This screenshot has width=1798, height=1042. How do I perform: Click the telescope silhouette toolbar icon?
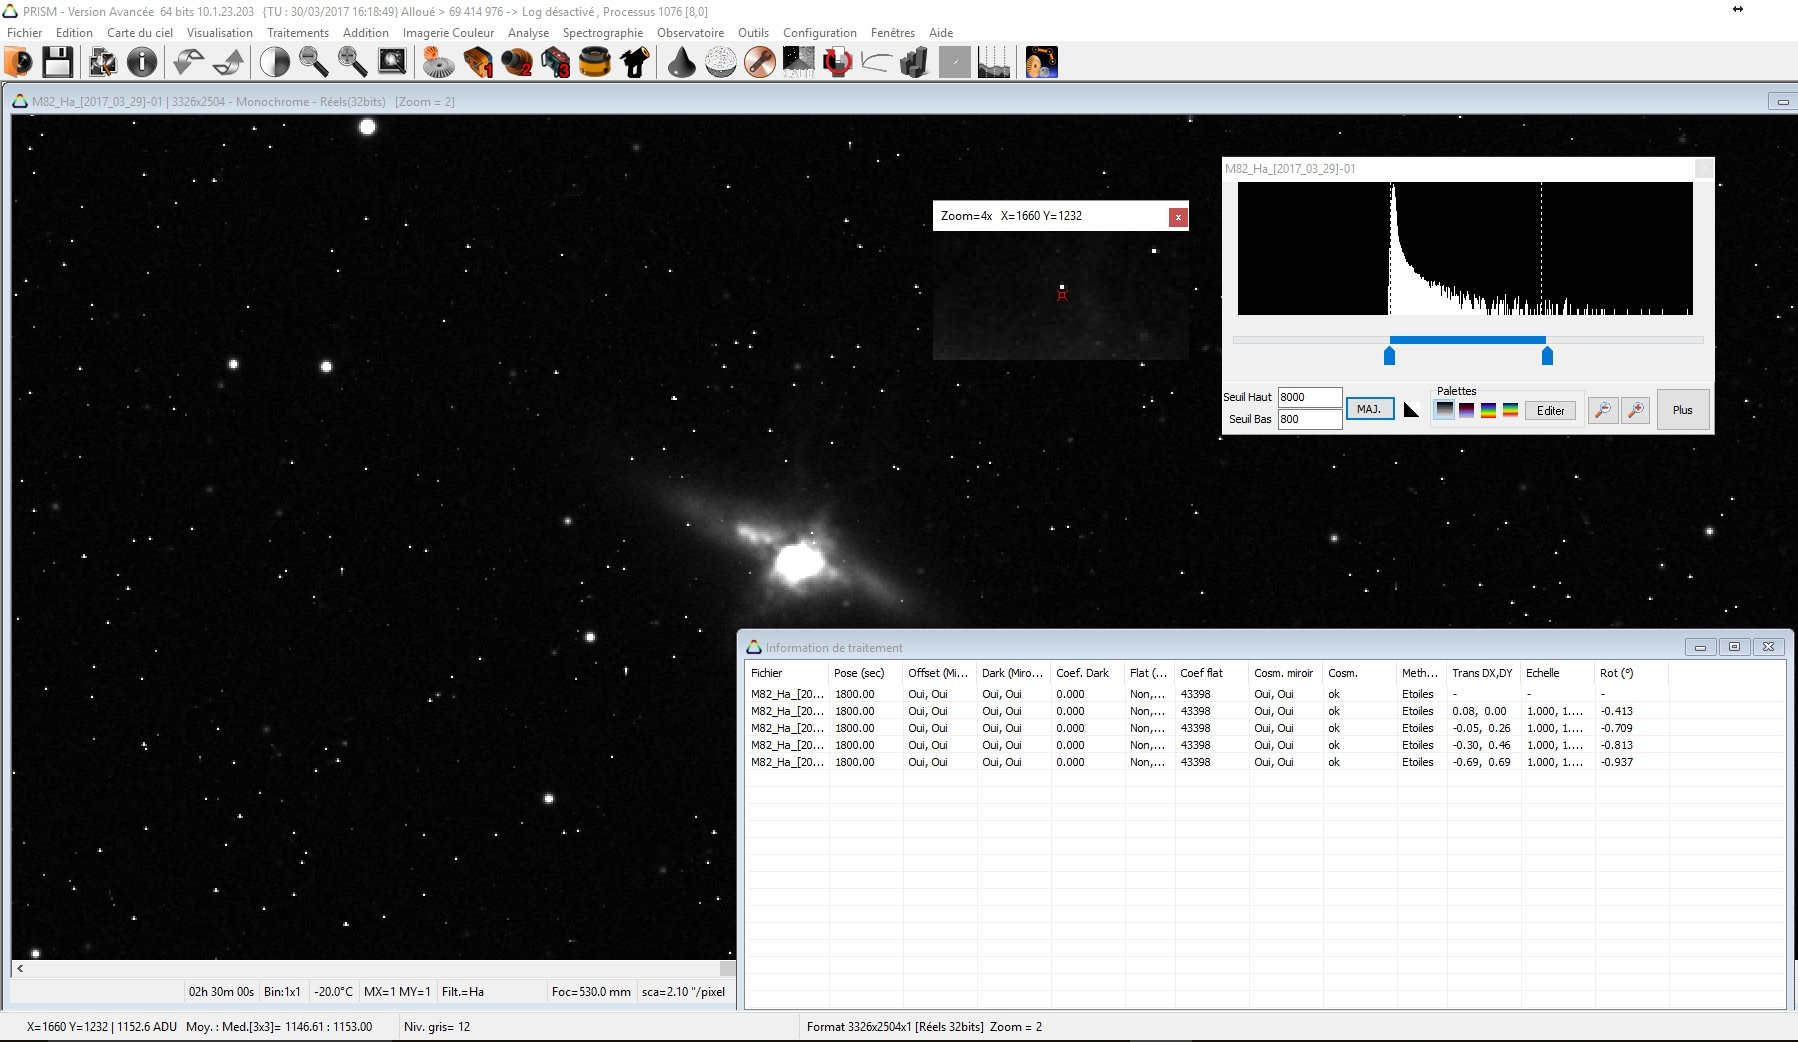tap(634, 62)
